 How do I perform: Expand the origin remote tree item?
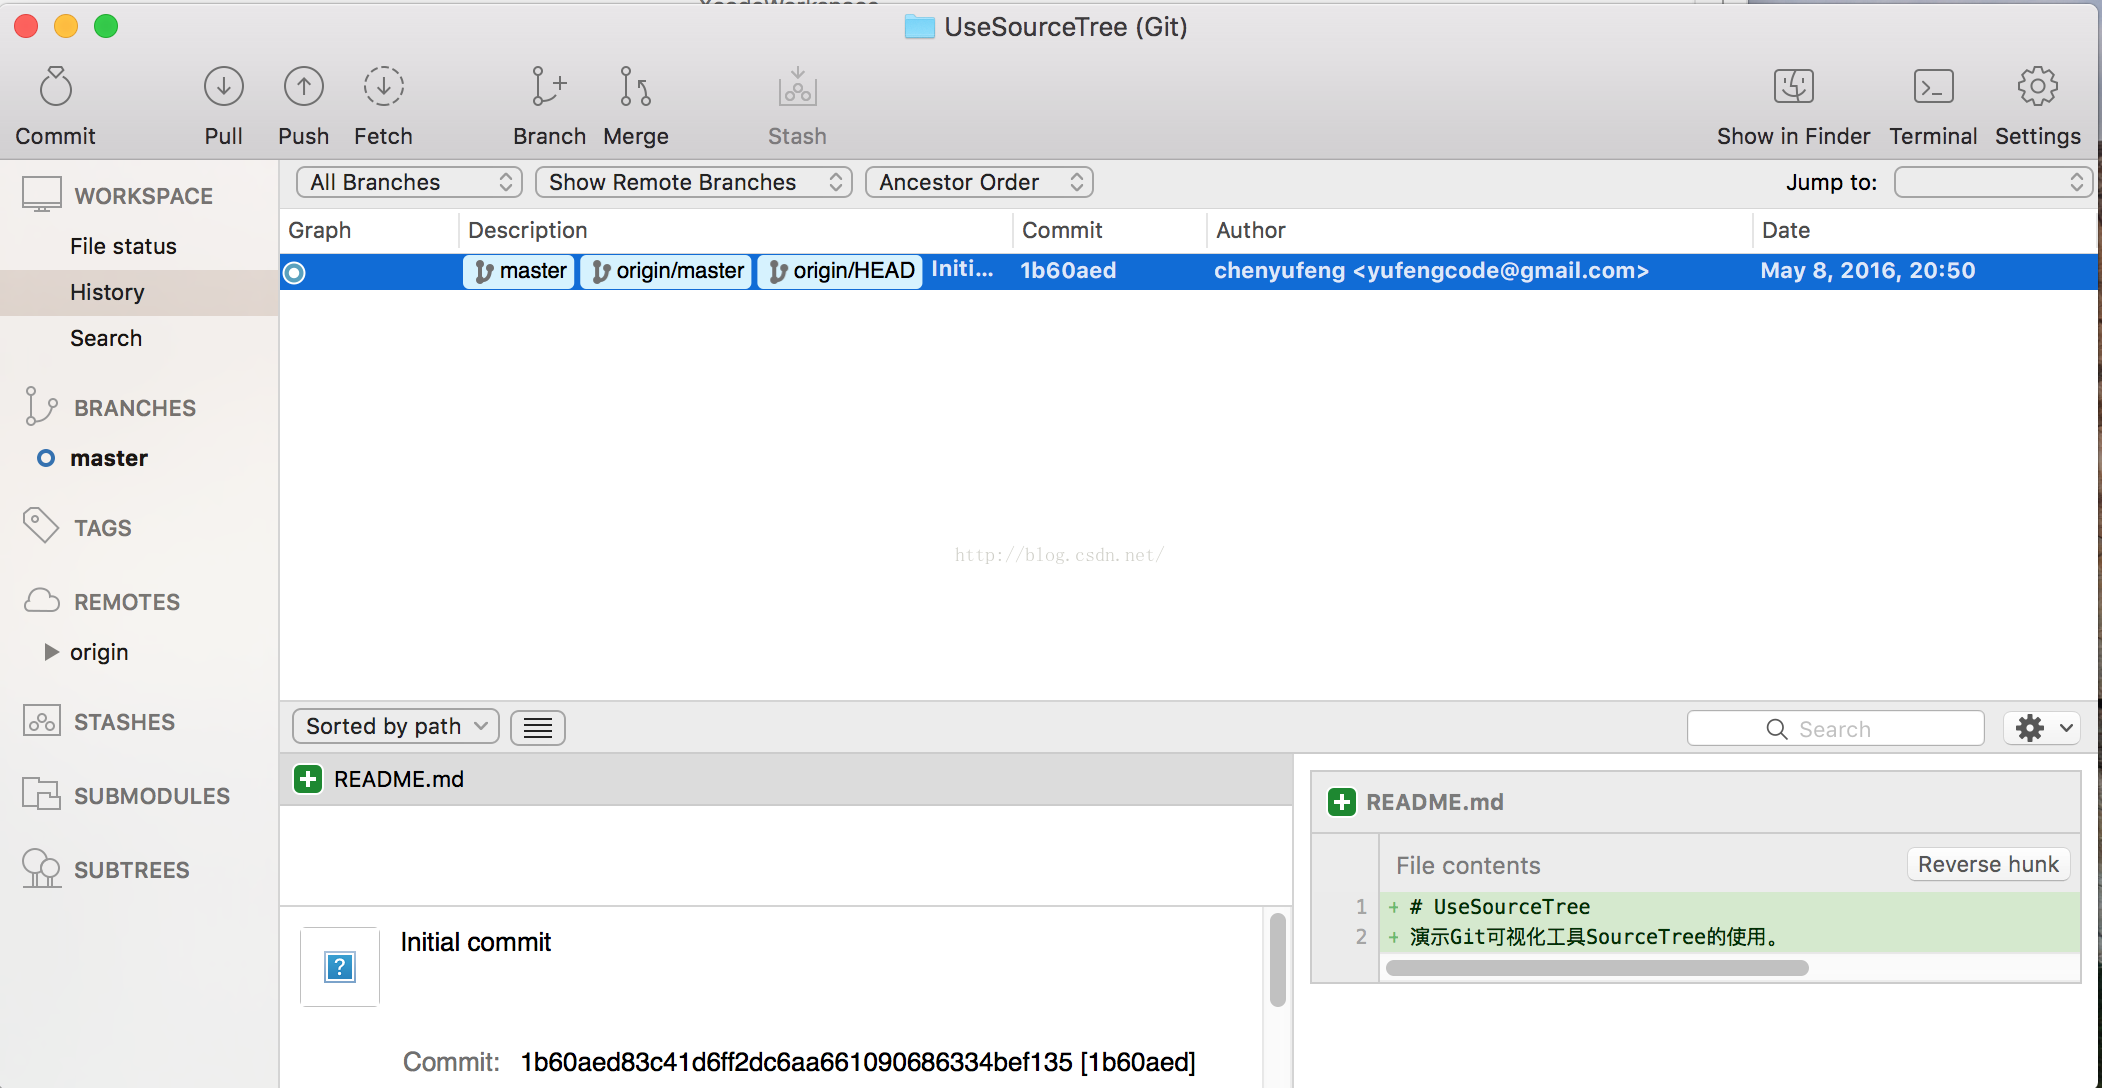(x=52, y=652)
